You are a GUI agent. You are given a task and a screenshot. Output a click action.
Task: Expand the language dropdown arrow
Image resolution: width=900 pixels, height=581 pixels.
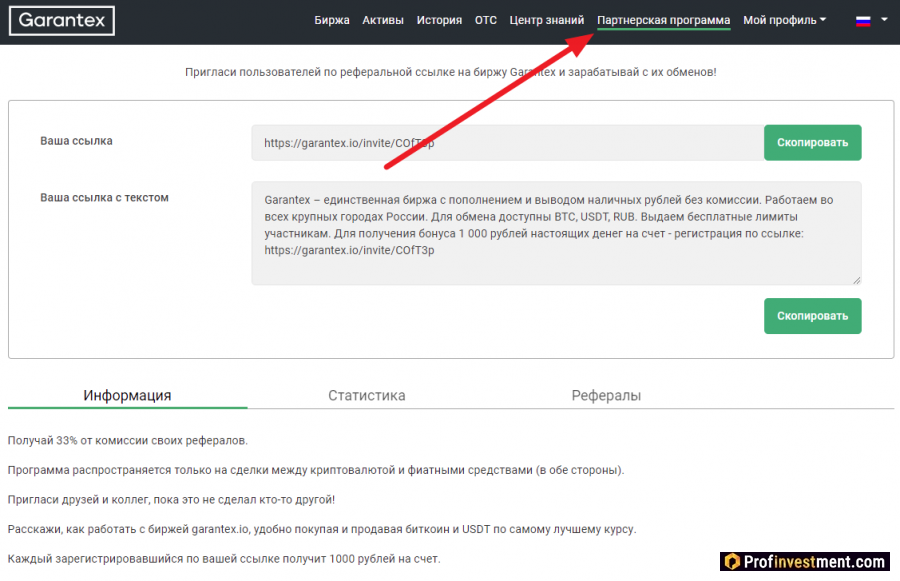pyautogui.click(x=885, y=20)
